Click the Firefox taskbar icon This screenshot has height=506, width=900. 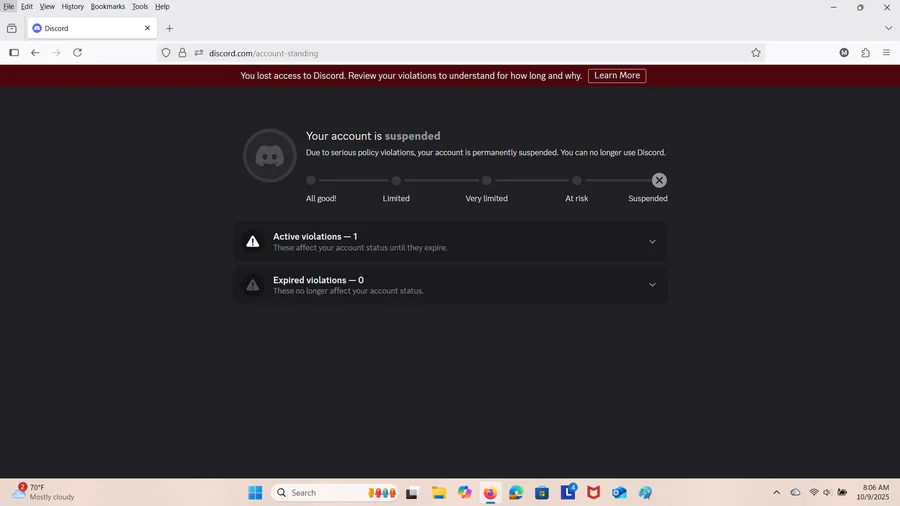(490, 493)
